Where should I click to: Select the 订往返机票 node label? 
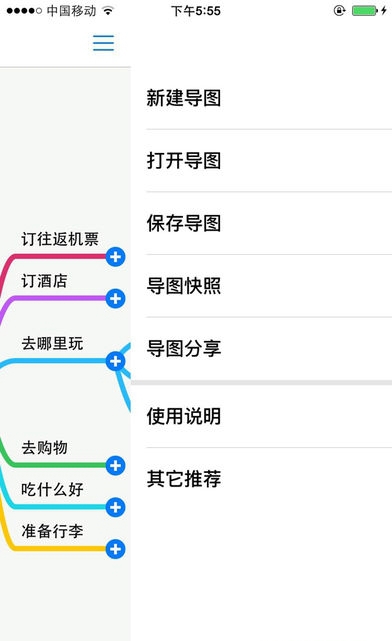click(60, 239)
